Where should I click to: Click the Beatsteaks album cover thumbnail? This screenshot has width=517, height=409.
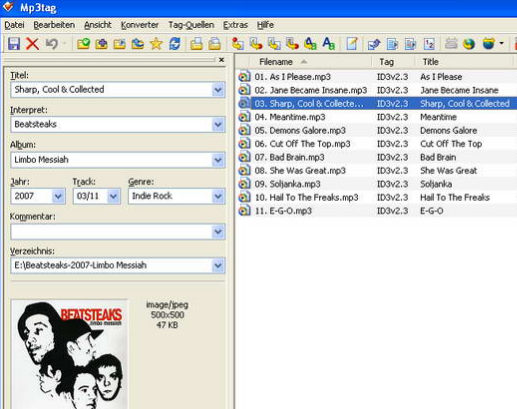click(69, 354)
